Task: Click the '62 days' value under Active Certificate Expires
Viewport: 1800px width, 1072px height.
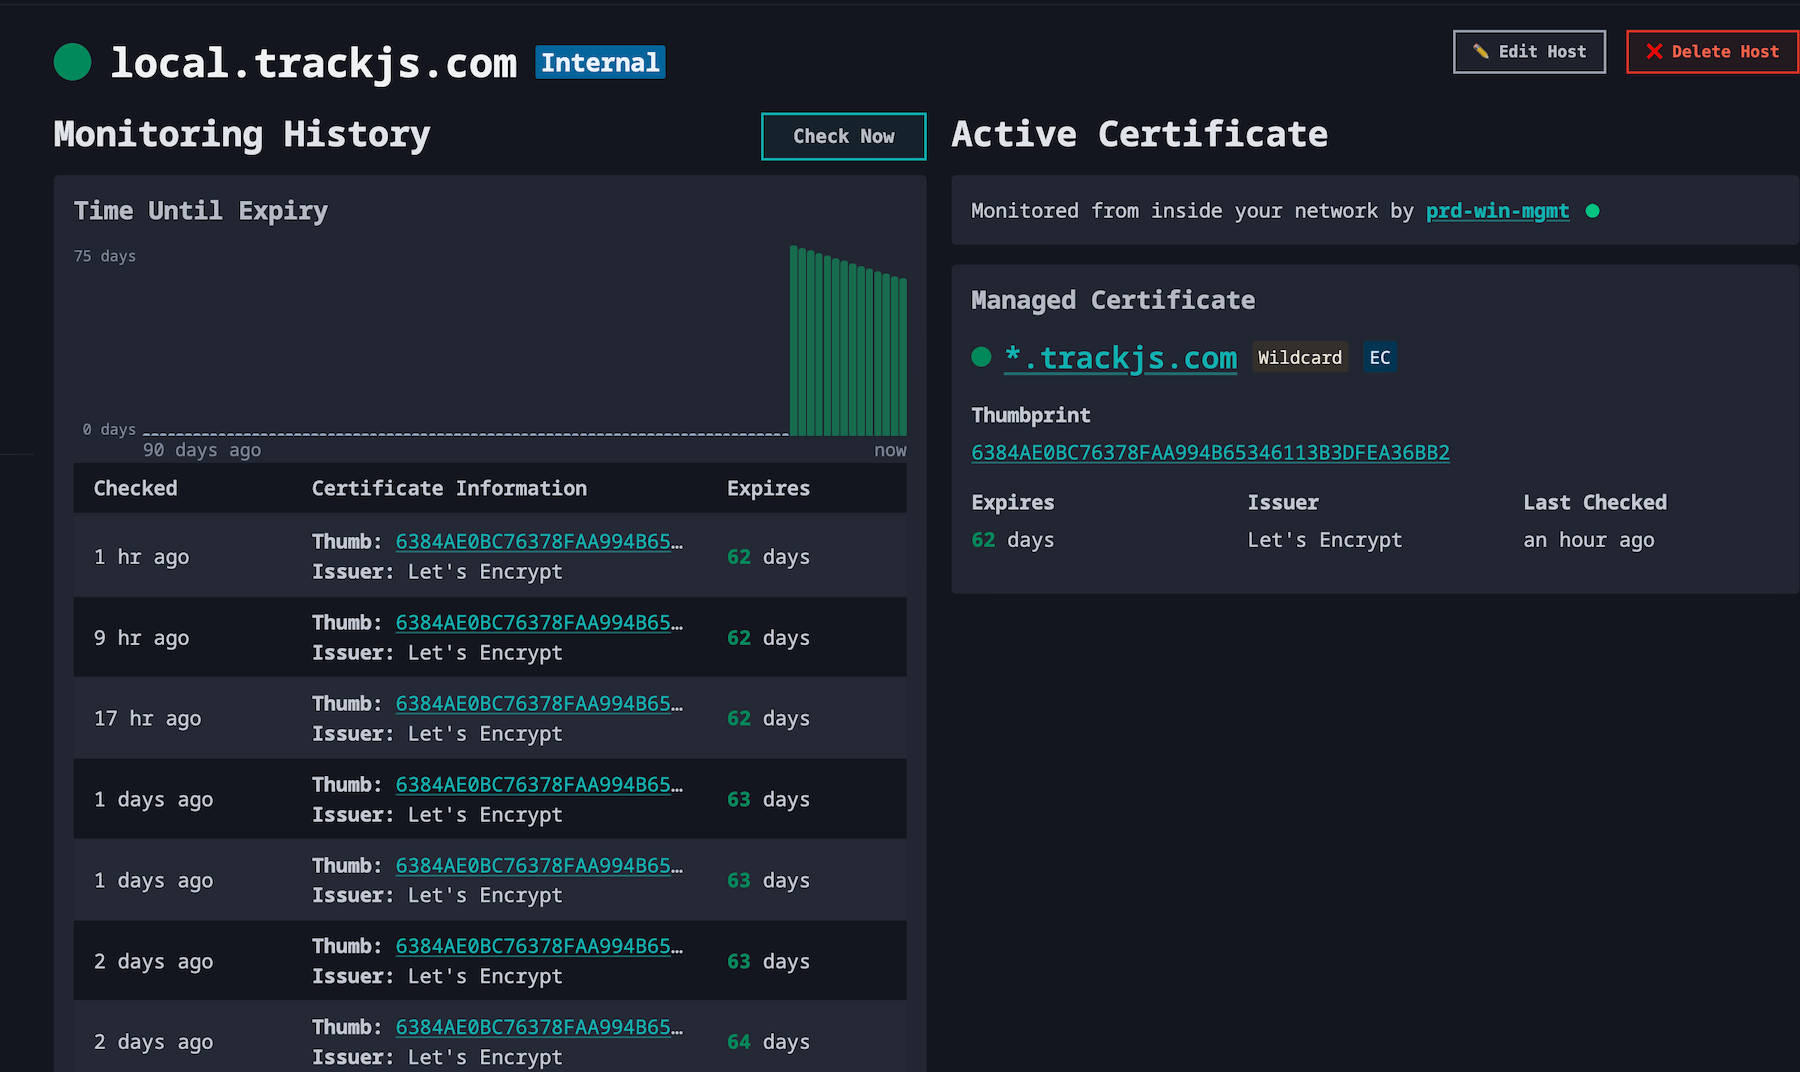Action: 1013,540
